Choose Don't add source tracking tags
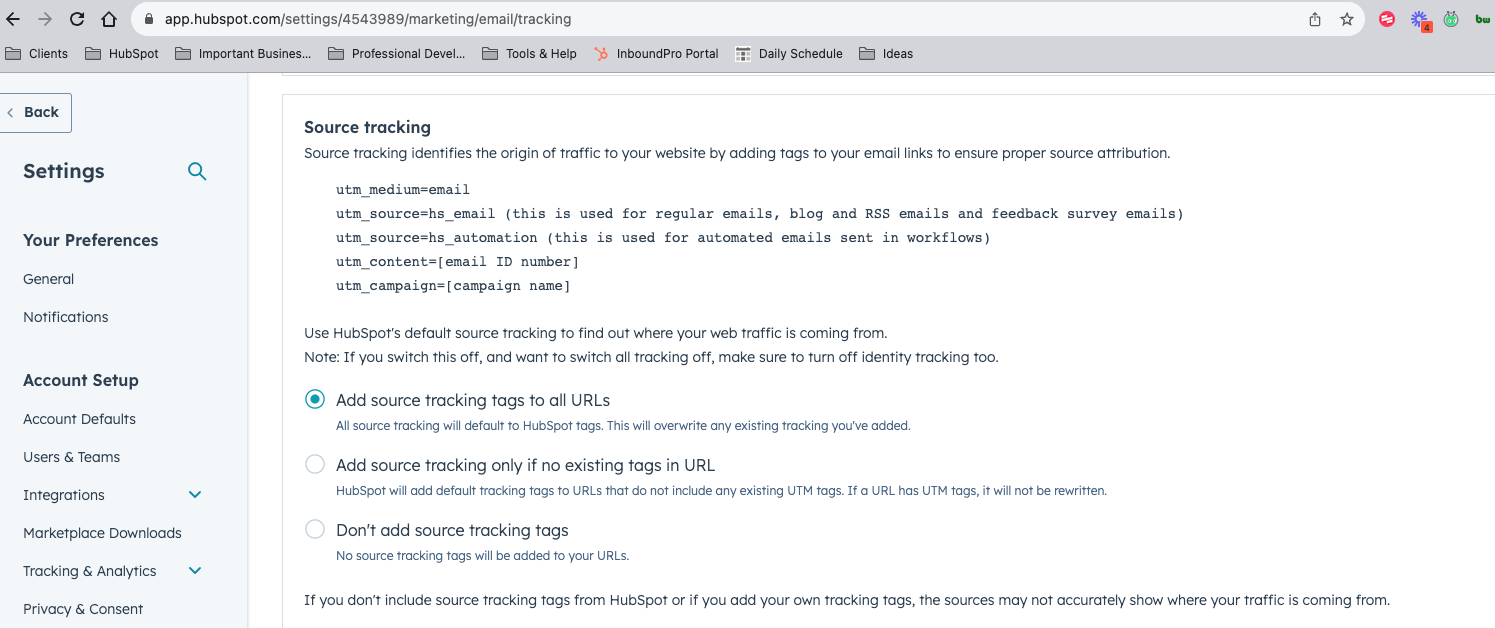1495x628 pixels. (x=315, y=529)
